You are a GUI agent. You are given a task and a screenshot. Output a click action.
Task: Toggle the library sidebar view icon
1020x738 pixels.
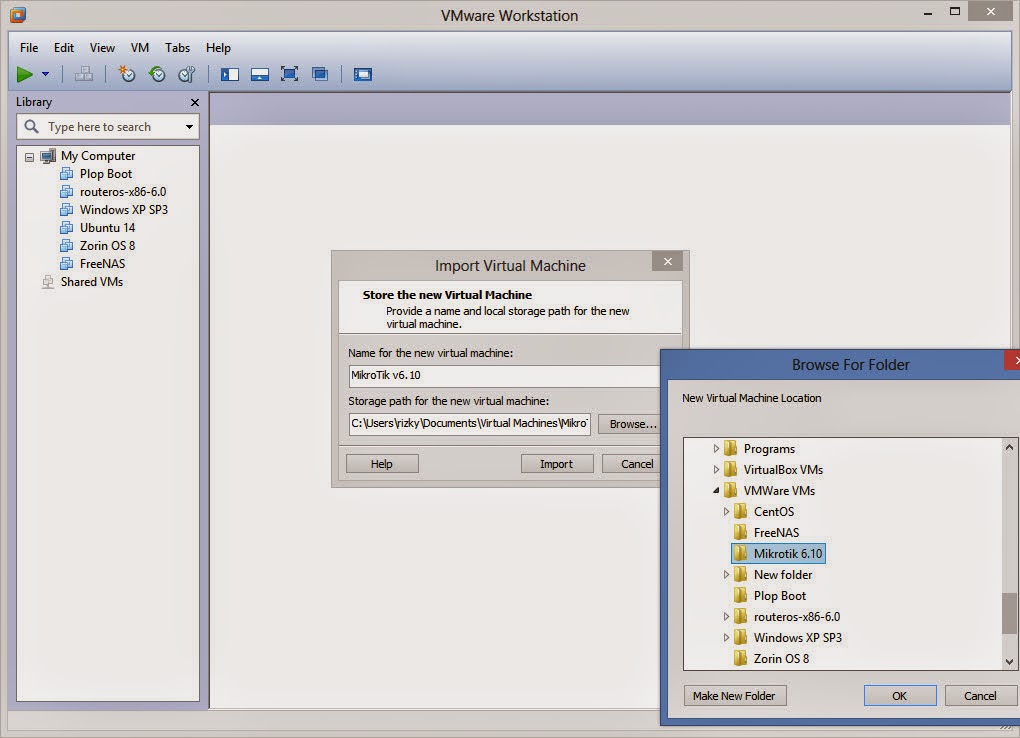point(230,74)
